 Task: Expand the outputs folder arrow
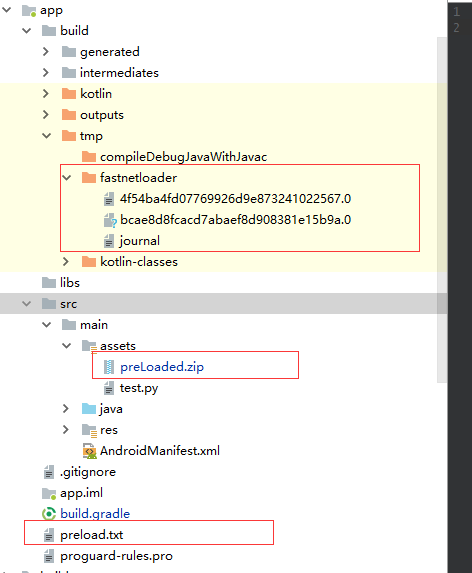[46, 114]
